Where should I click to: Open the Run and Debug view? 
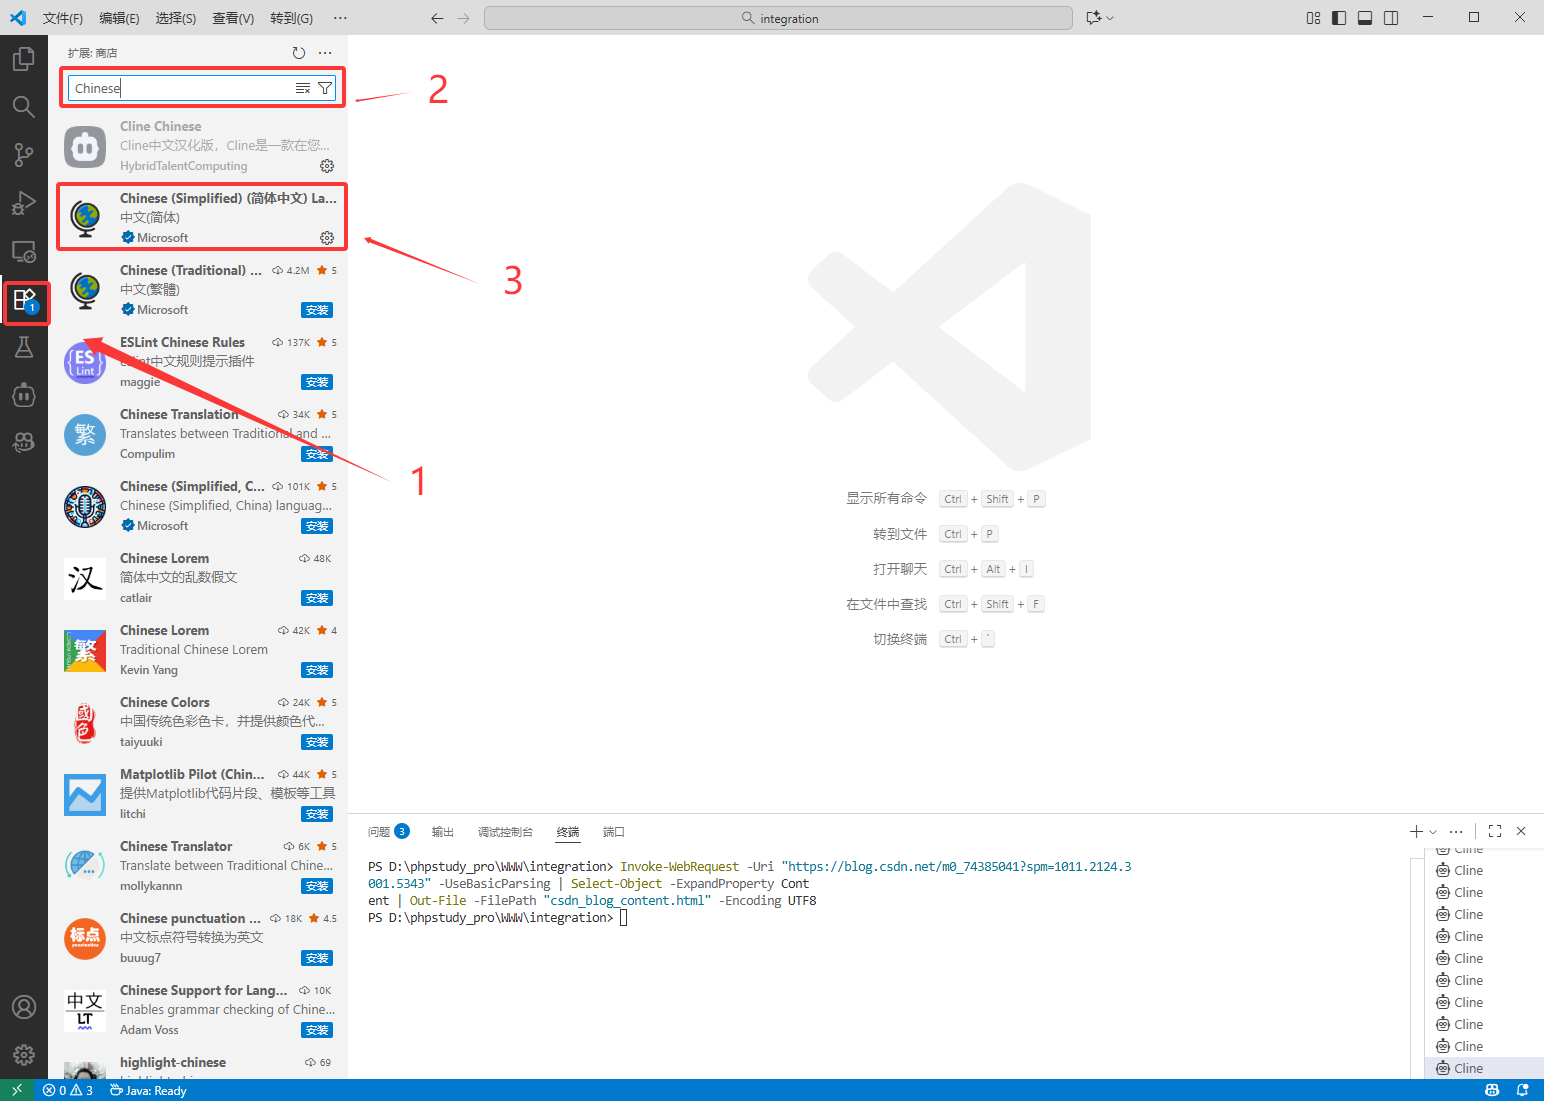[x=24, y=203]
